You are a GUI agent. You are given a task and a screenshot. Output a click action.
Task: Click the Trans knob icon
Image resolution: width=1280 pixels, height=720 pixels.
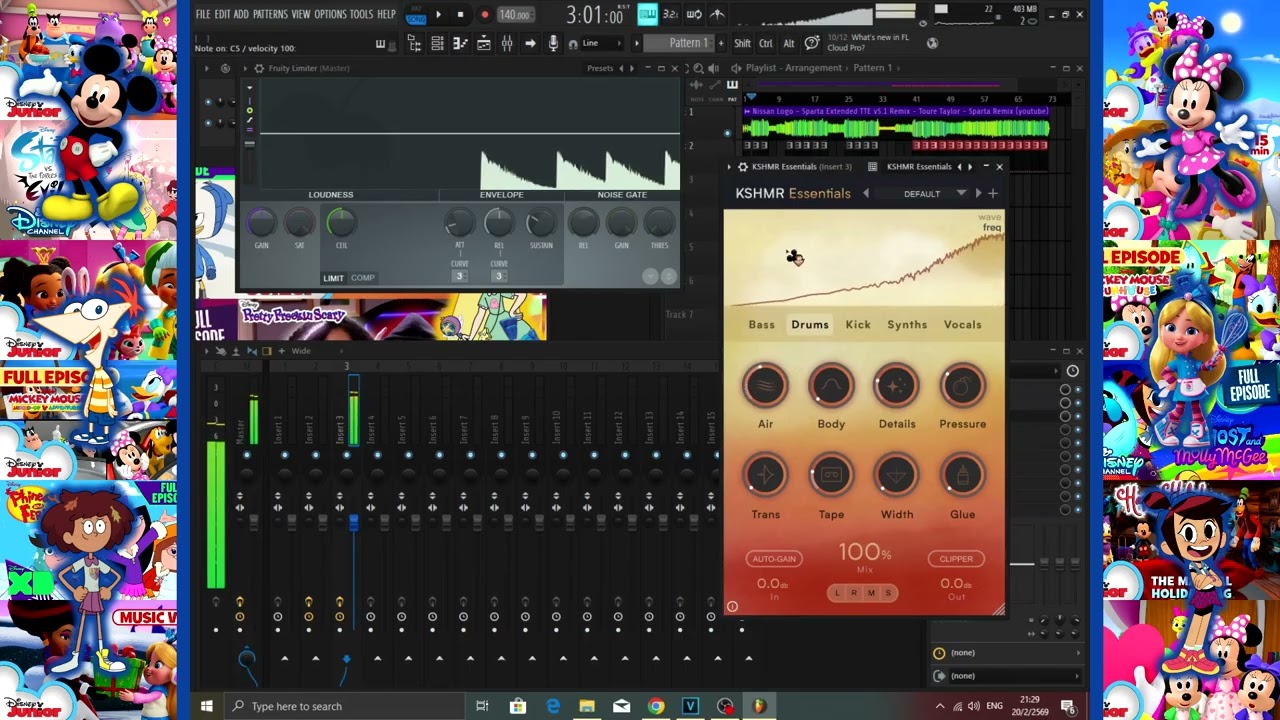coord(765,476)
